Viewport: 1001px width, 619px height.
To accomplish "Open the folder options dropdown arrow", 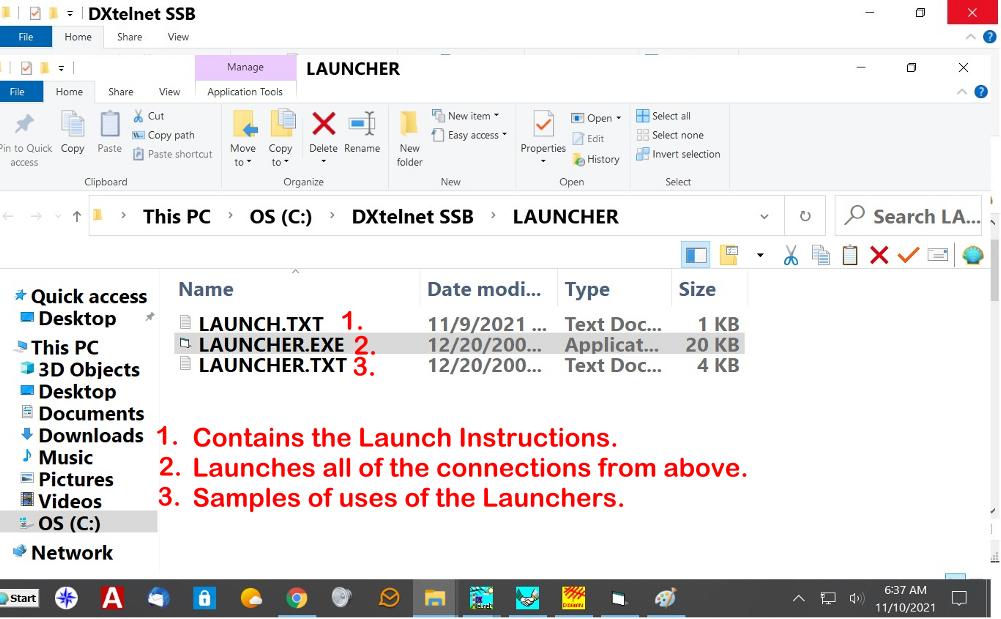I will (x=760, y=256).
